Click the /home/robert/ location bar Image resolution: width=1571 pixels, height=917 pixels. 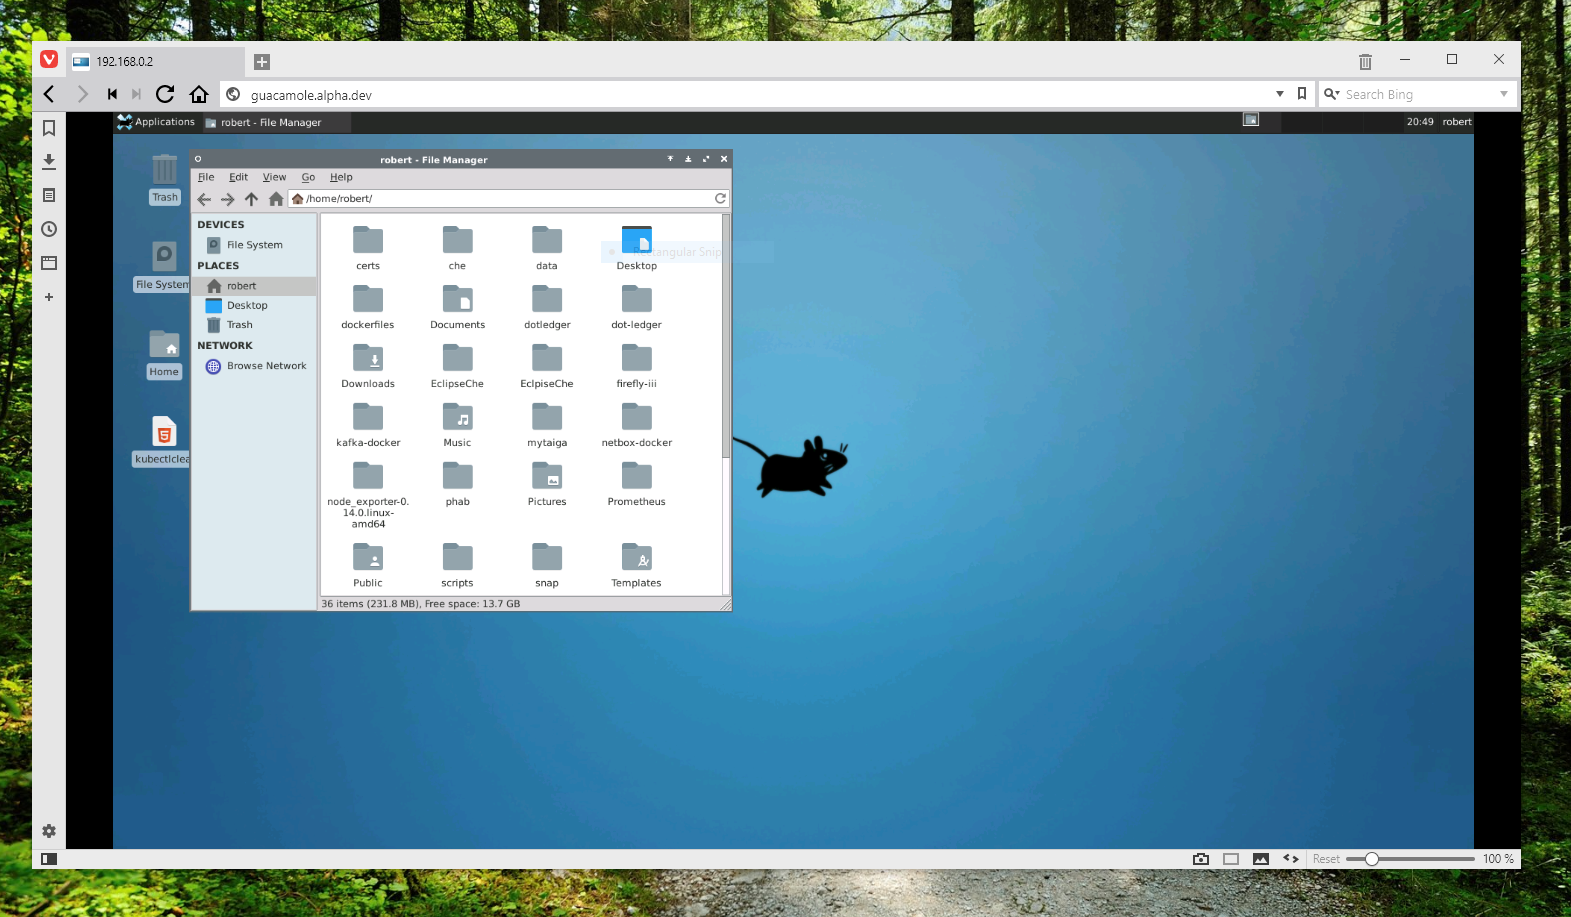tap(509, 198)
